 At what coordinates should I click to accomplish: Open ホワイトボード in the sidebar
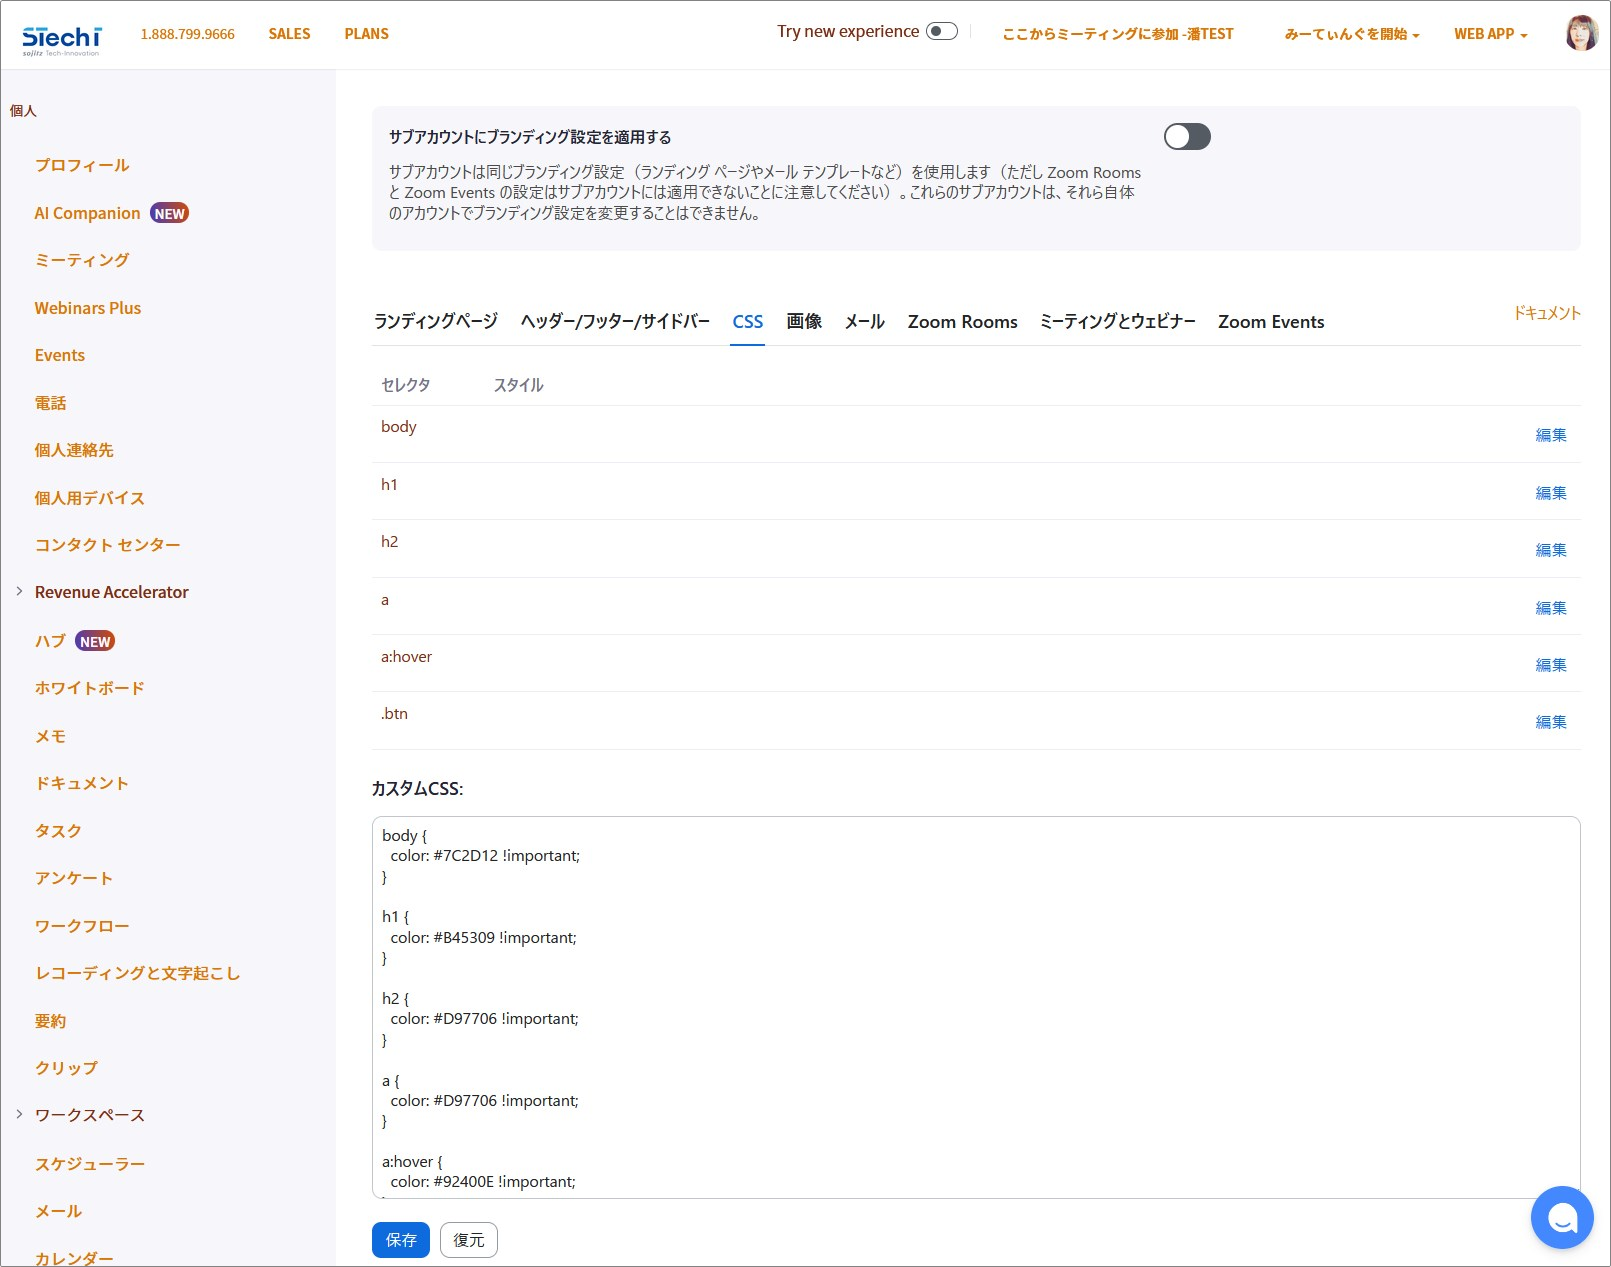point(90,688)
